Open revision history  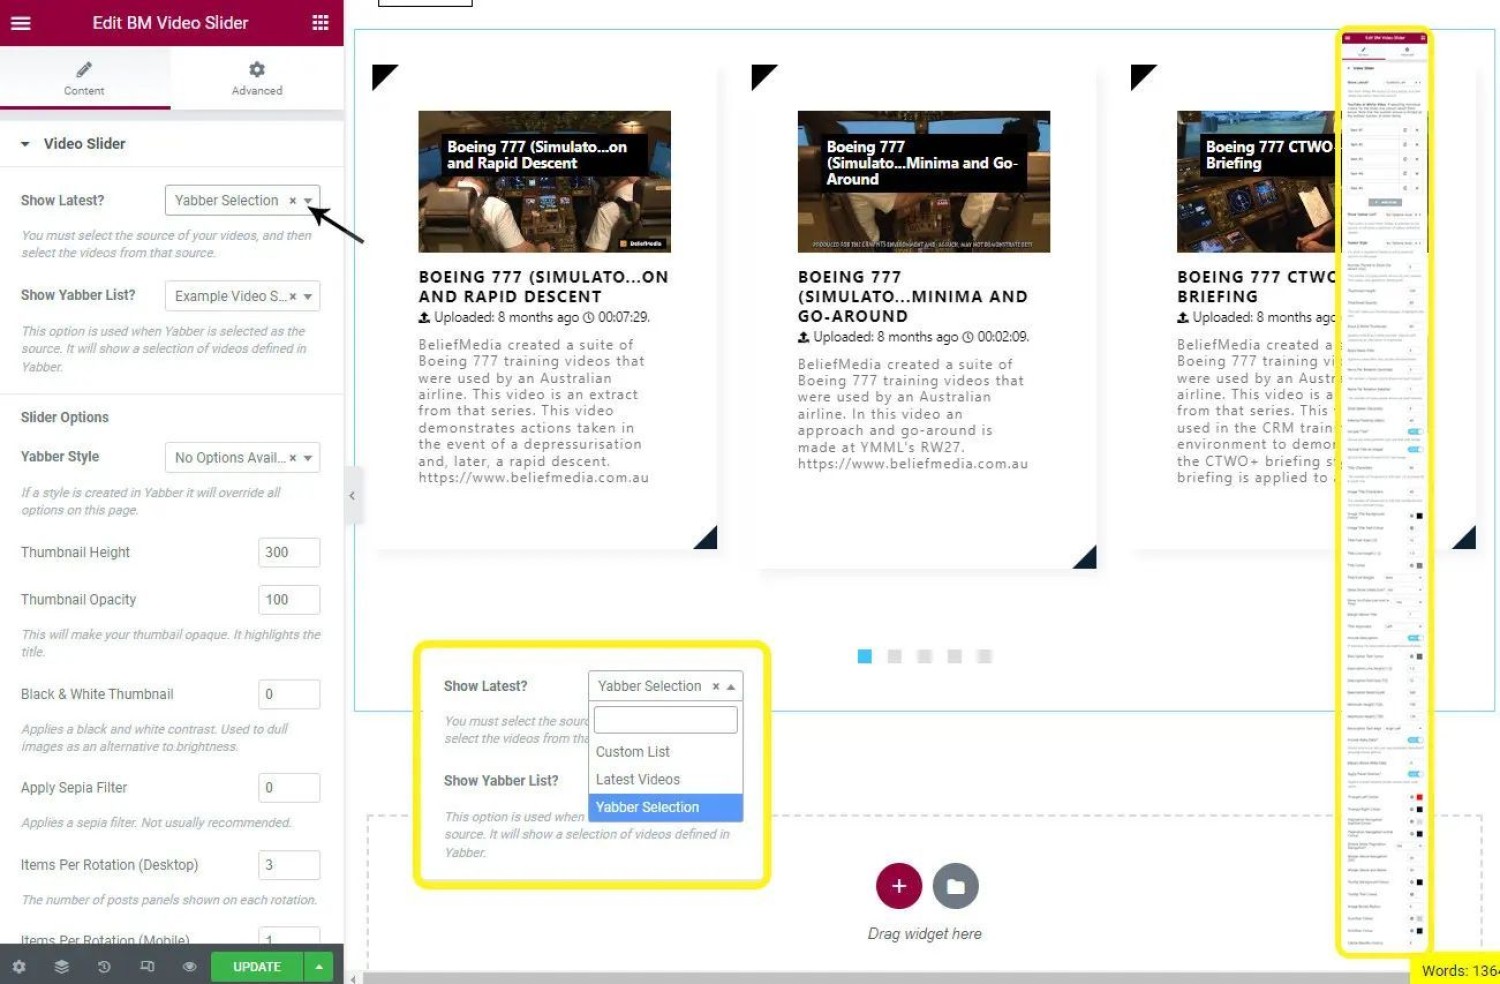104,967
